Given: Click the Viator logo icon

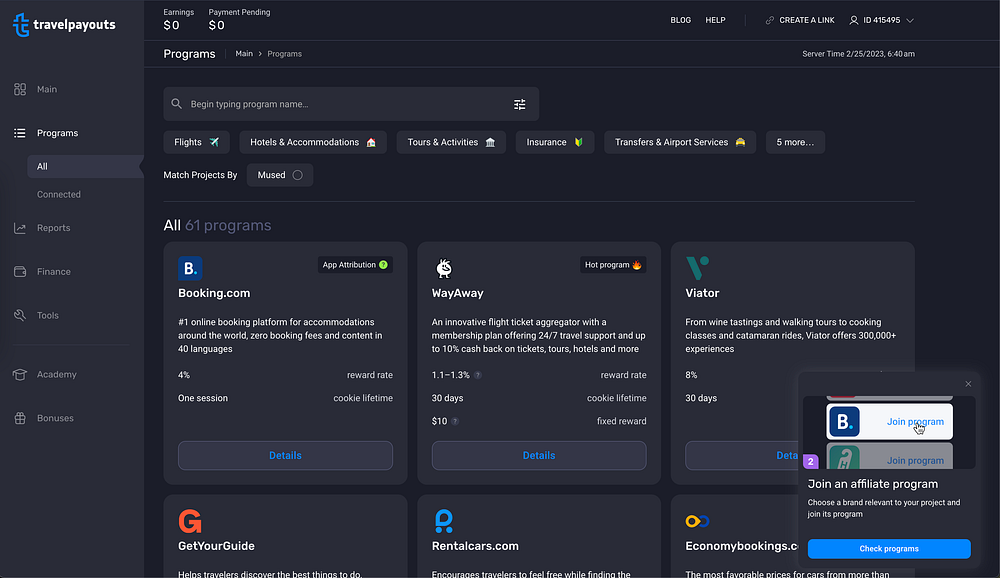Looking at the screenshot, I should pos(697,268).
